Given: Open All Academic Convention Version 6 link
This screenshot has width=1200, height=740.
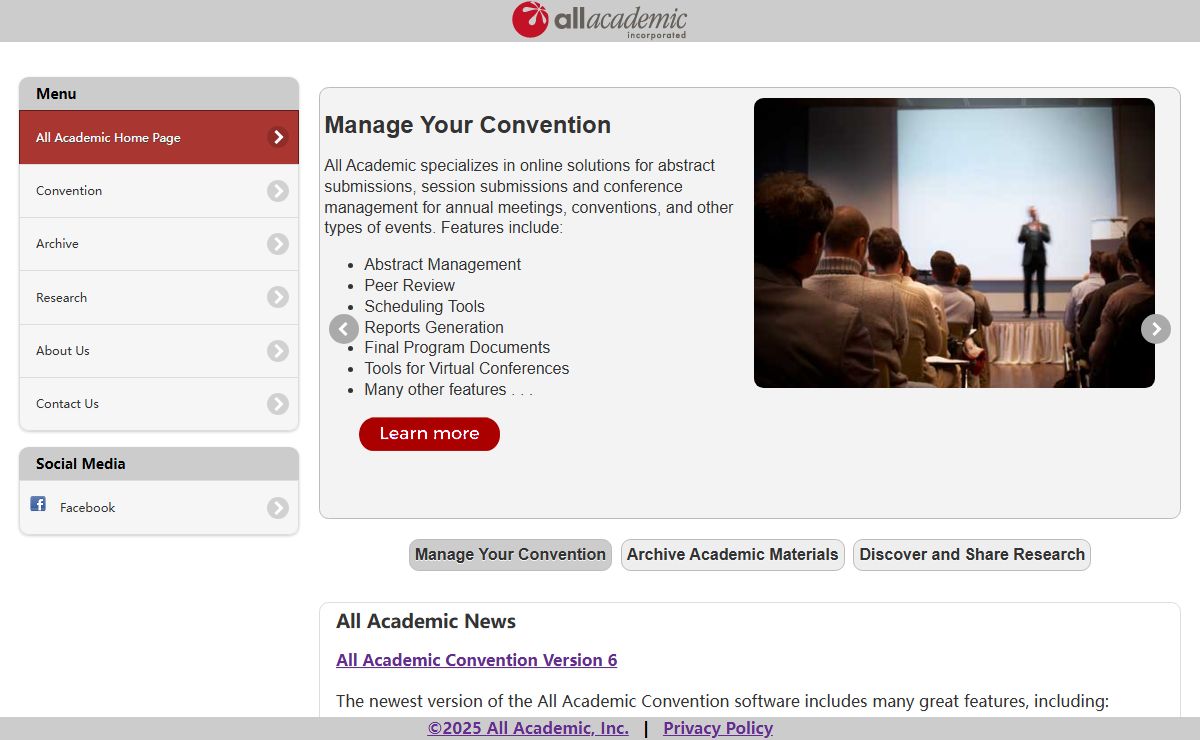Looking at the screenshot, I should coord(477,660).
